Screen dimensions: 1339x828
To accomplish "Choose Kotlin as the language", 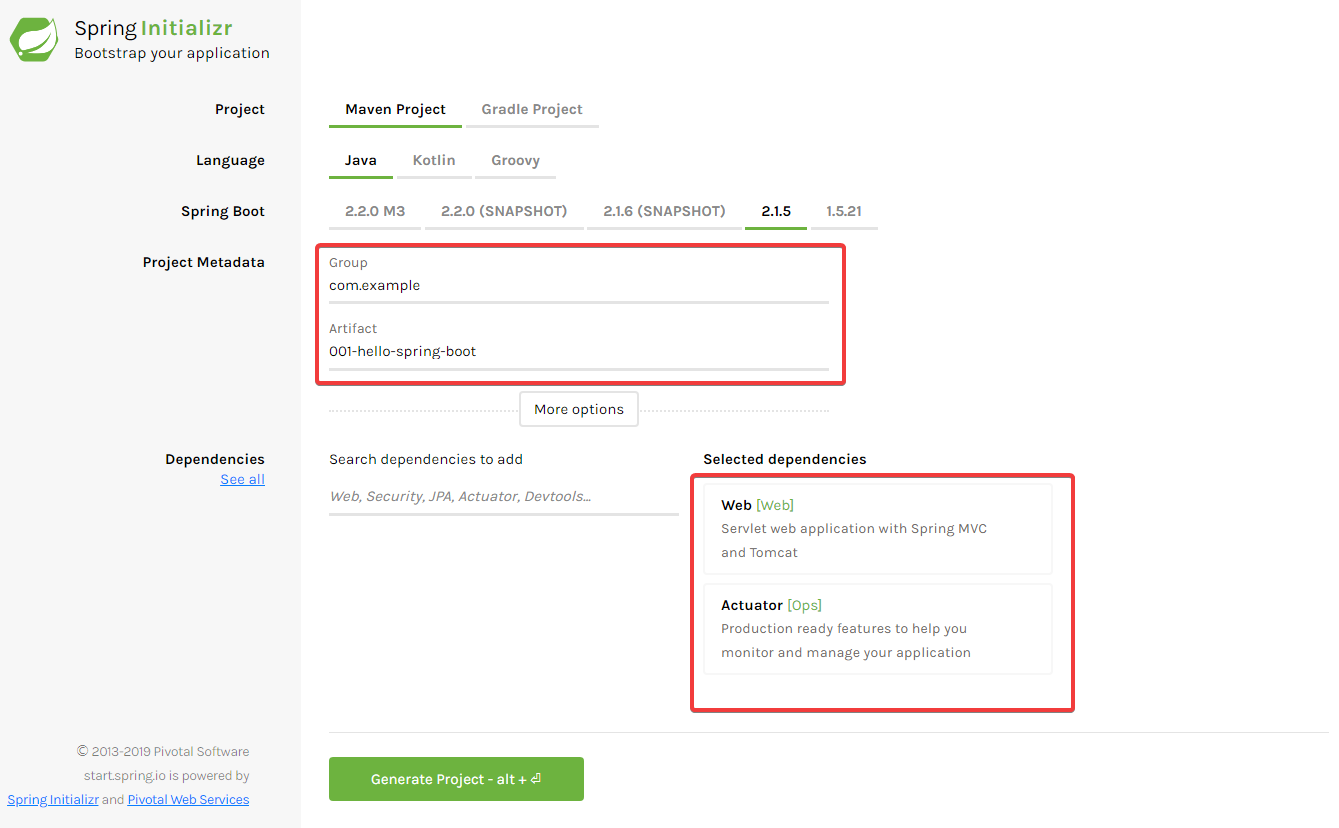I will click(434, 161).
